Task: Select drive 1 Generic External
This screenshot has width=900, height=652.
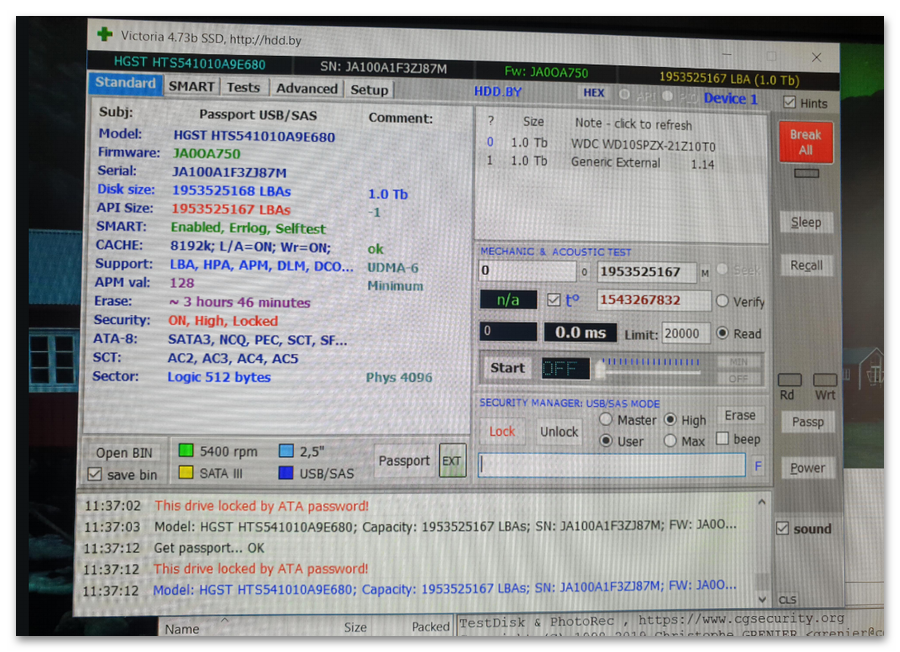Action: coord(601,162)
